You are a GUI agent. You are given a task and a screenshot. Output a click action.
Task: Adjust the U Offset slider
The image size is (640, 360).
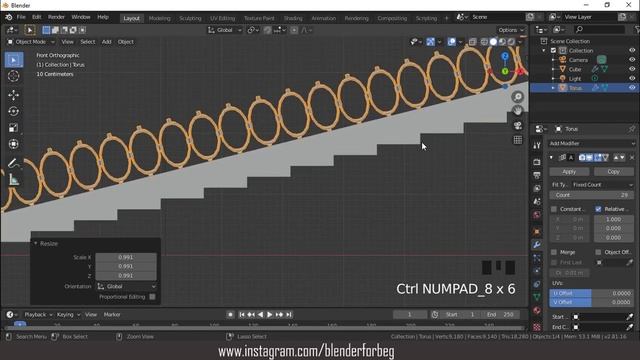[591, 293]
